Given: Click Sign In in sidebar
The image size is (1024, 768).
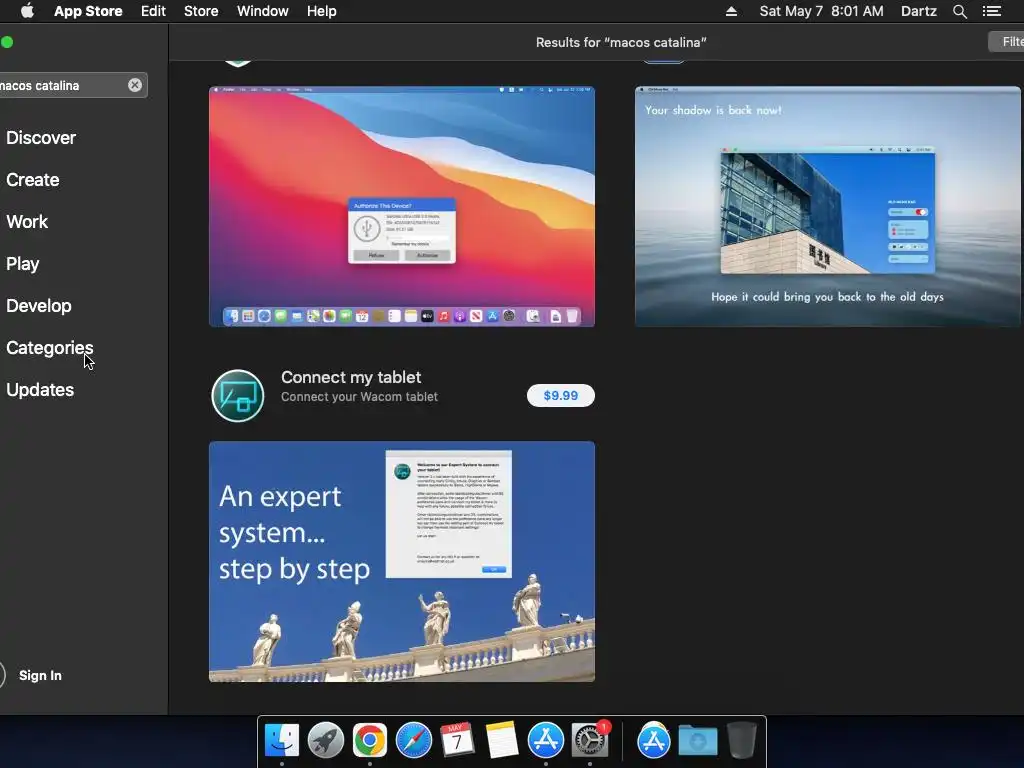Looking at the screenshot, I should (40, 675).
